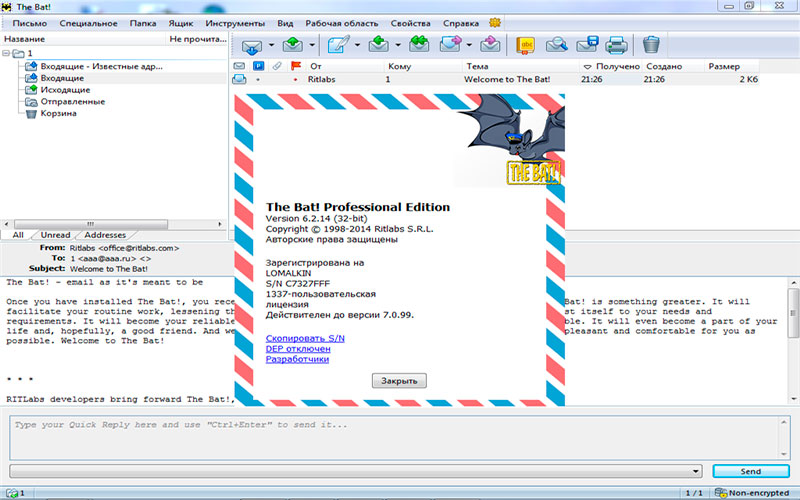The height and width of the screenshot is (500, 800).
Task: Click the customize gear icon in menu bar
Action: [x=494, y=23]
